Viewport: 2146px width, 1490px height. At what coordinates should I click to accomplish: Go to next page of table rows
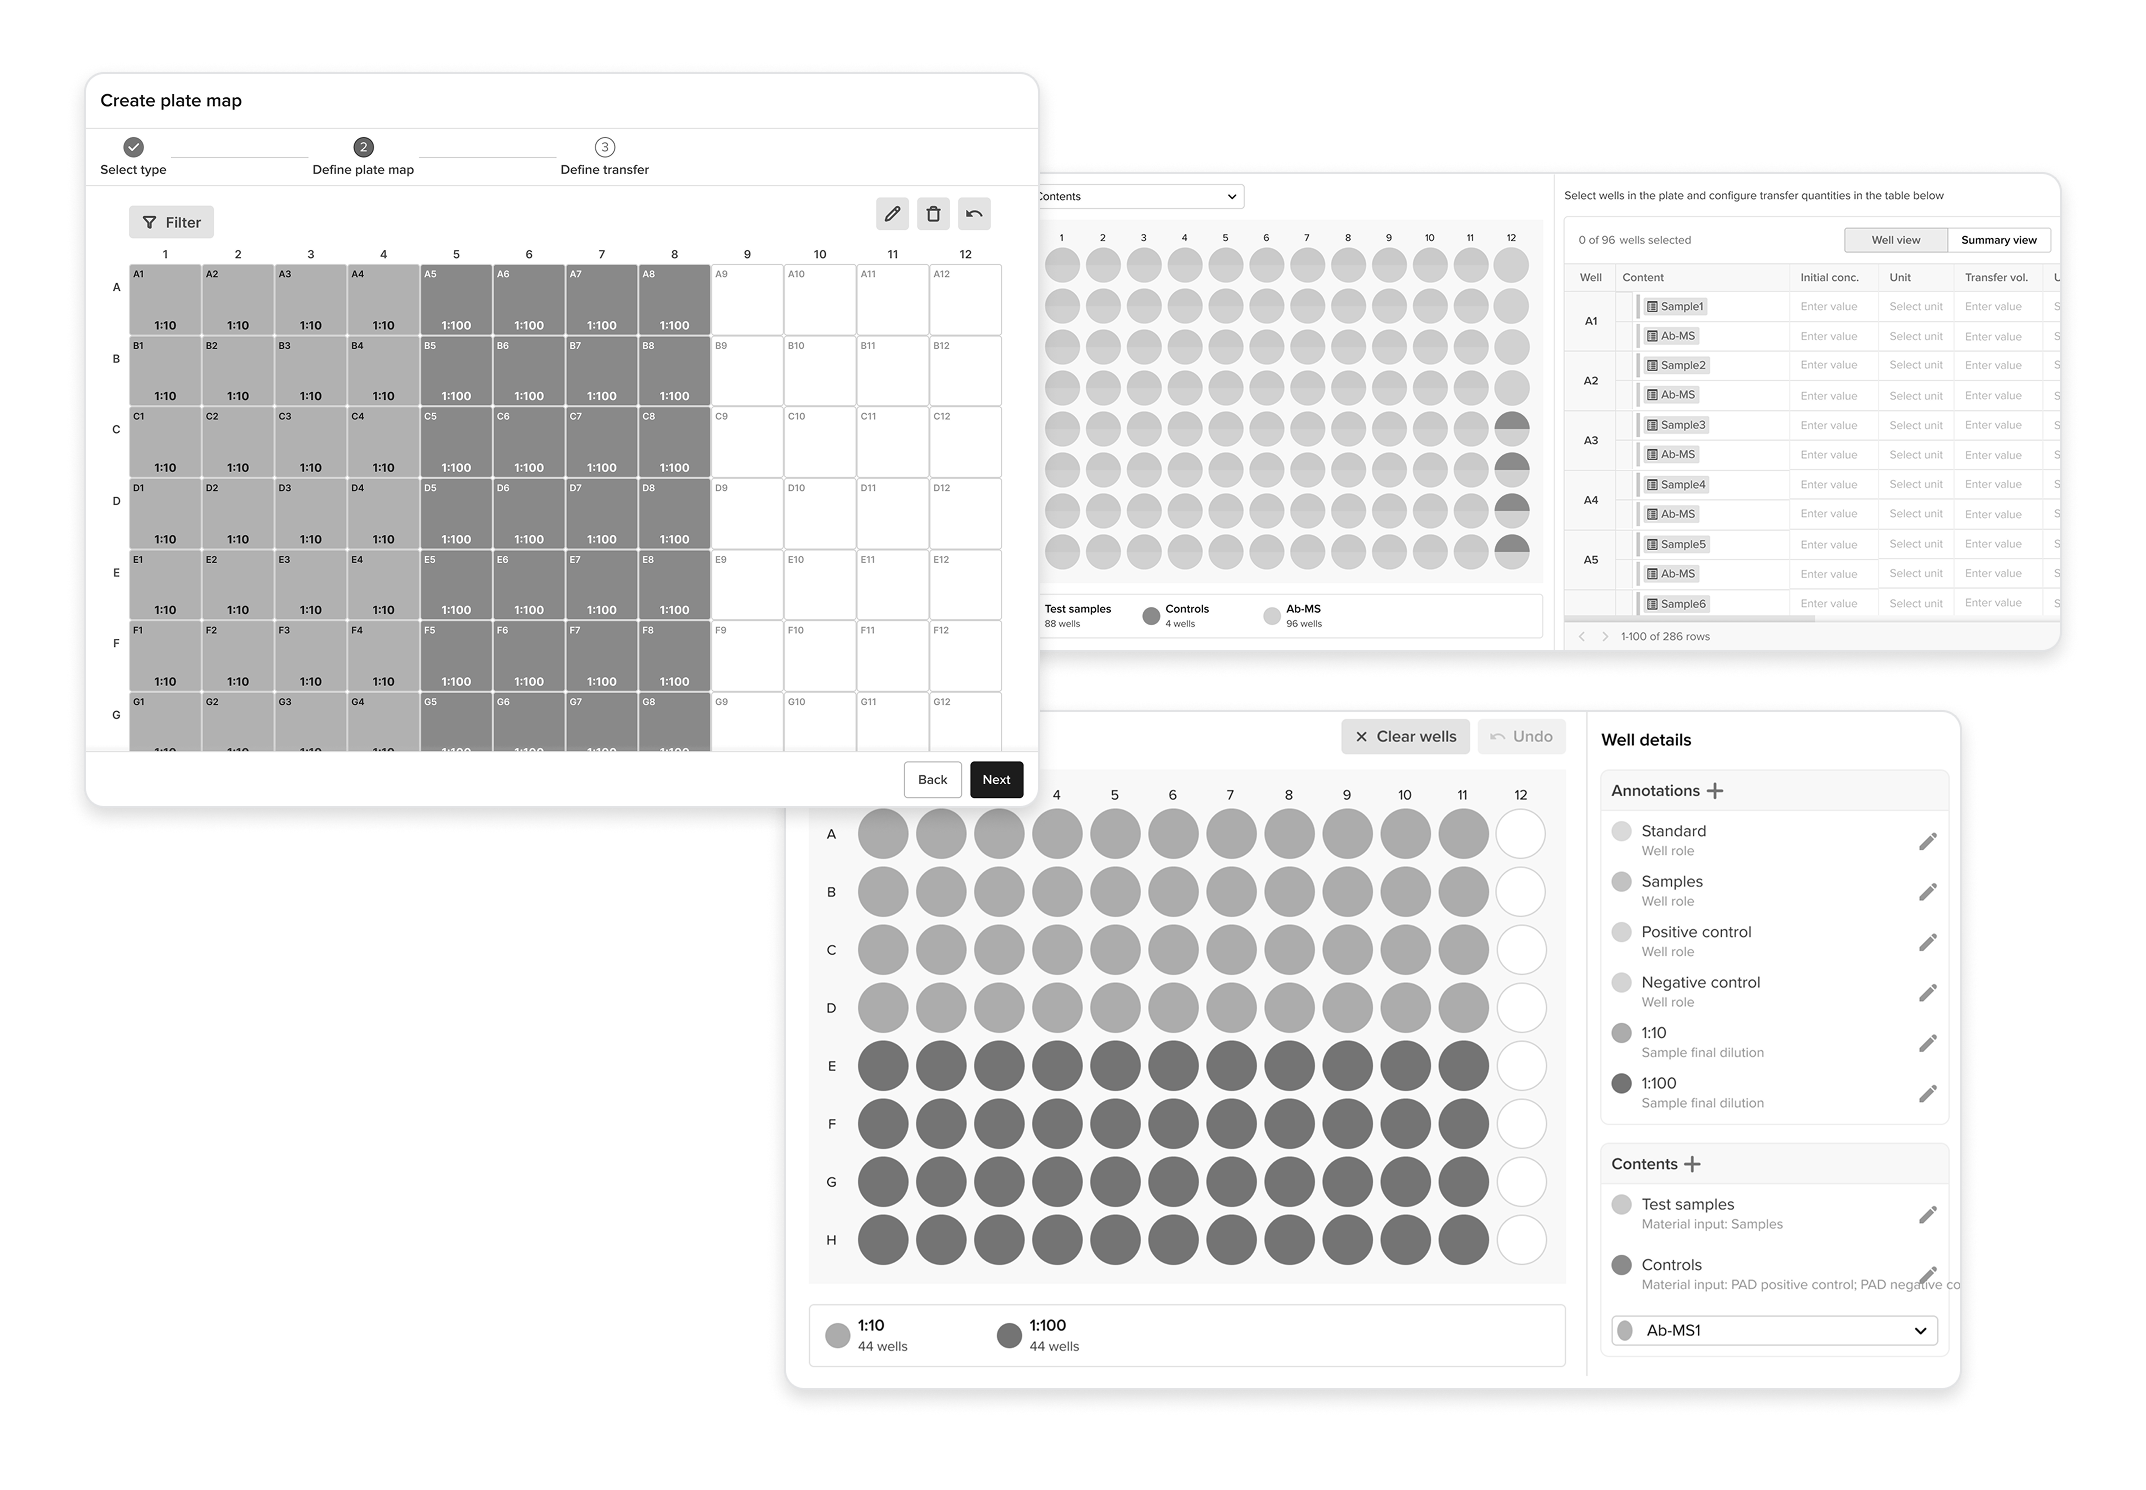(x=1605, y=637)
